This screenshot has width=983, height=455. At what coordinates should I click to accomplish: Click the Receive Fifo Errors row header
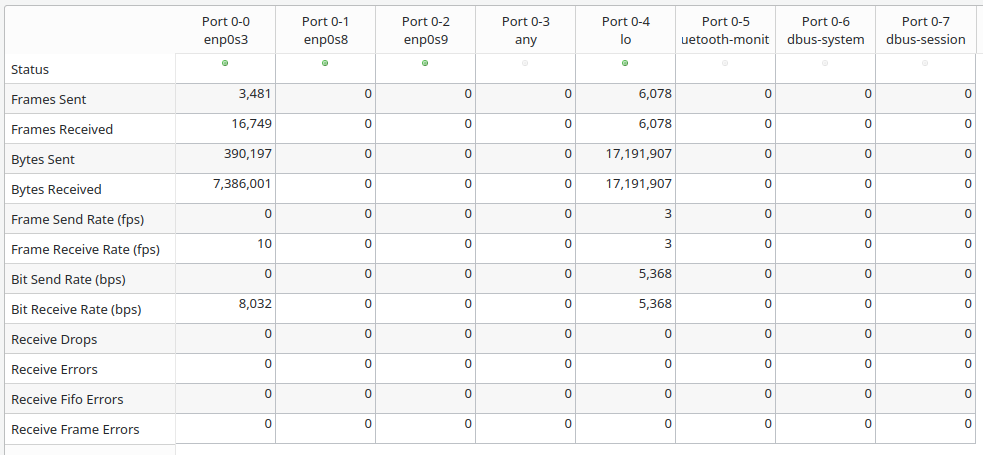[67, 400]
